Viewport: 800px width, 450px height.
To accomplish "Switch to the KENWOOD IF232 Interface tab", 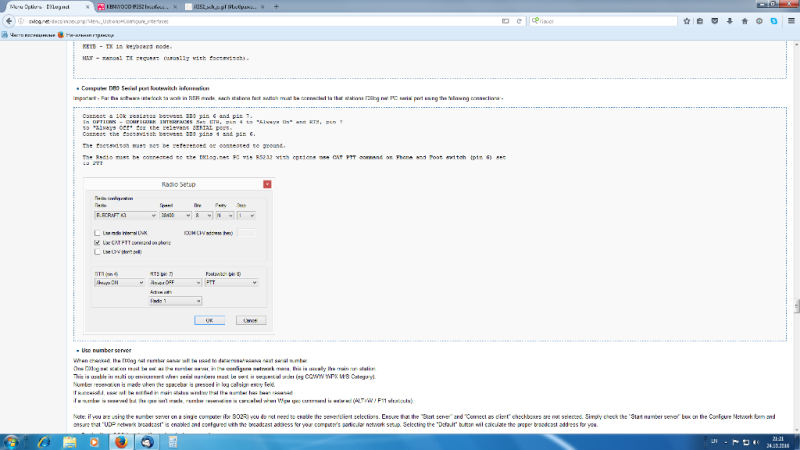I will coord(137,7).
